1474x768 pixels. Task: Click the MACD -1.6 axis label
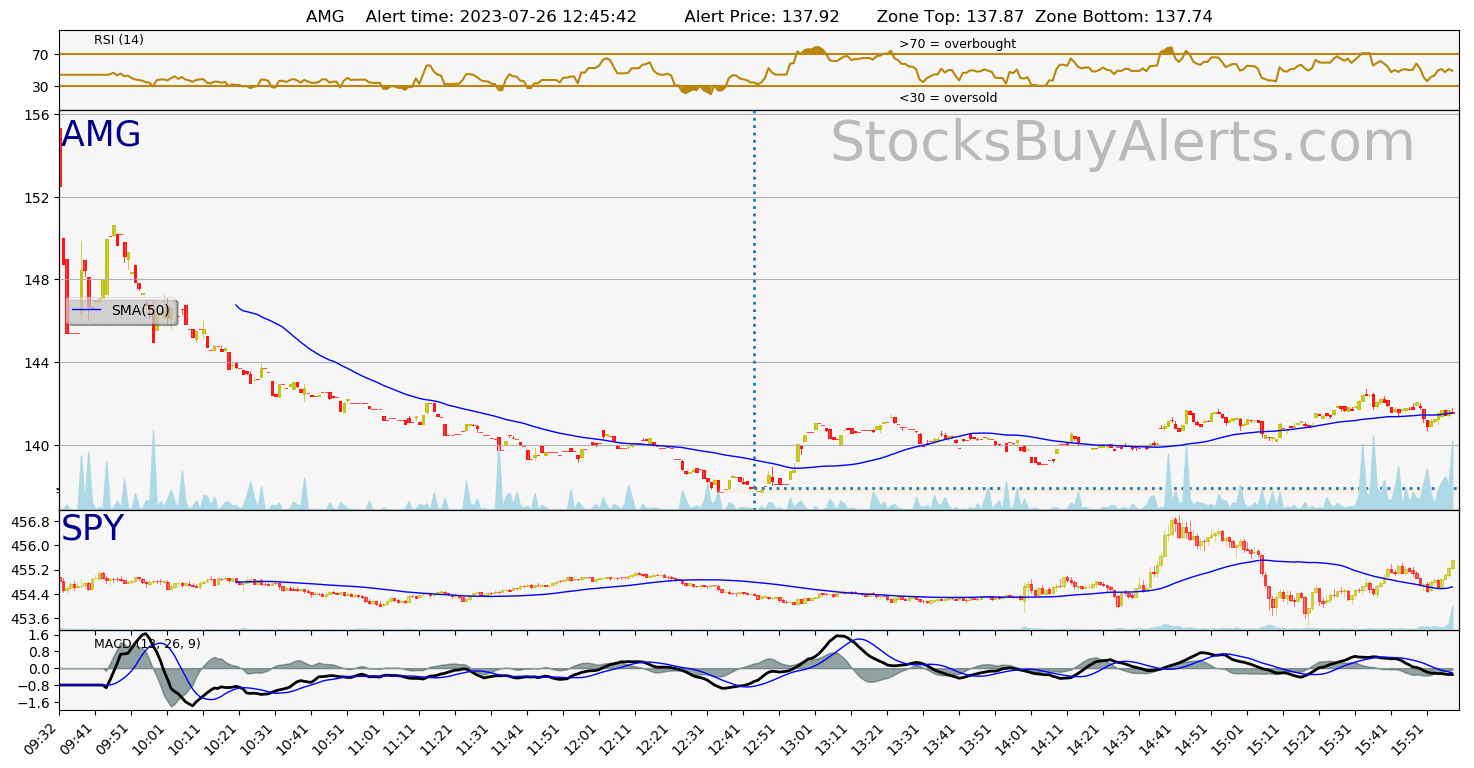(x=35, y=703)
